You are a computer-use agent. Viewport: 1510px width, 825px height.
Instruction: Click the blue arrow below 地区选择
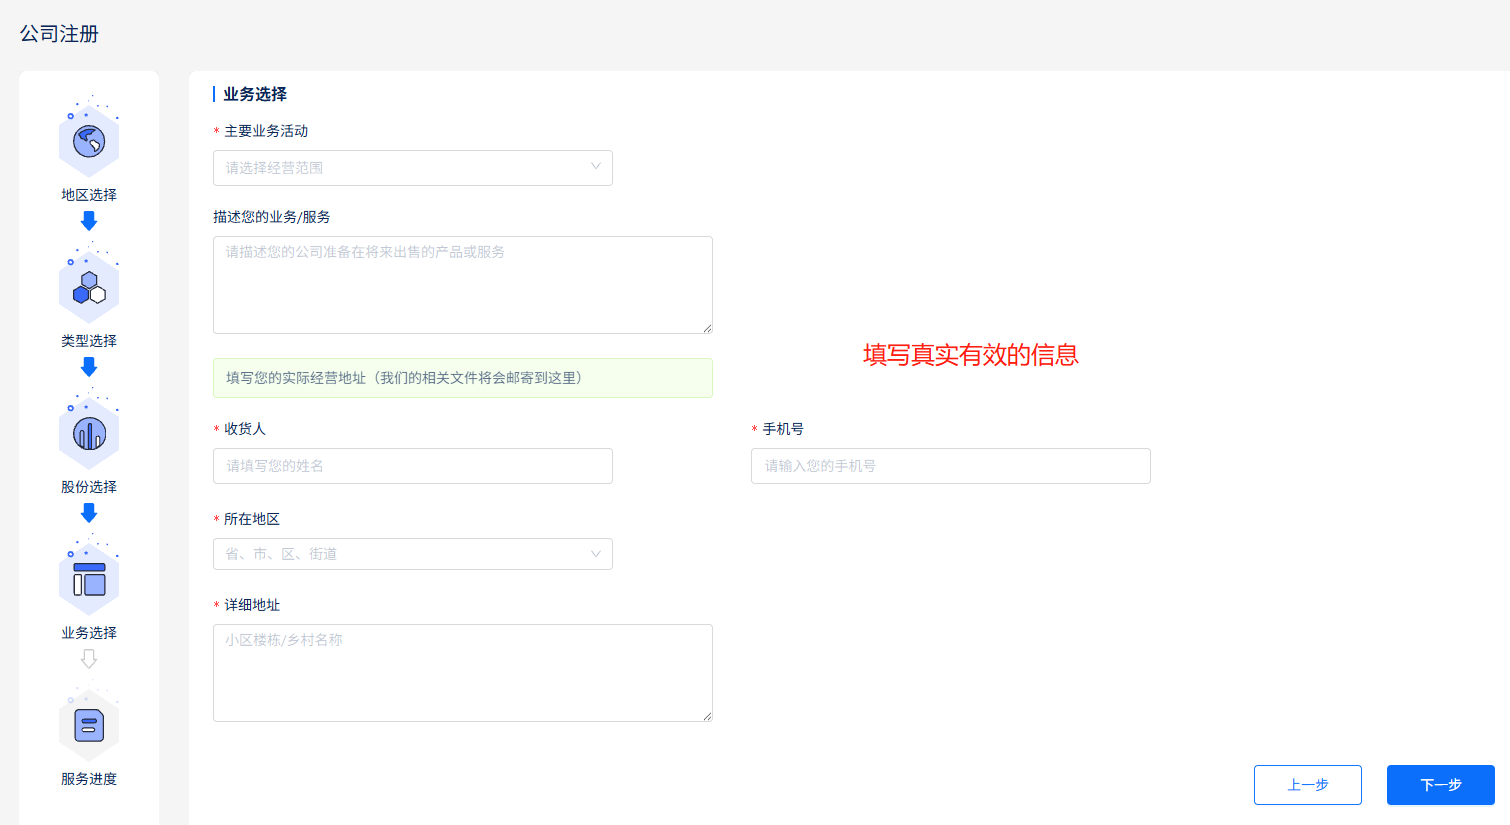[x=89, y=221]
